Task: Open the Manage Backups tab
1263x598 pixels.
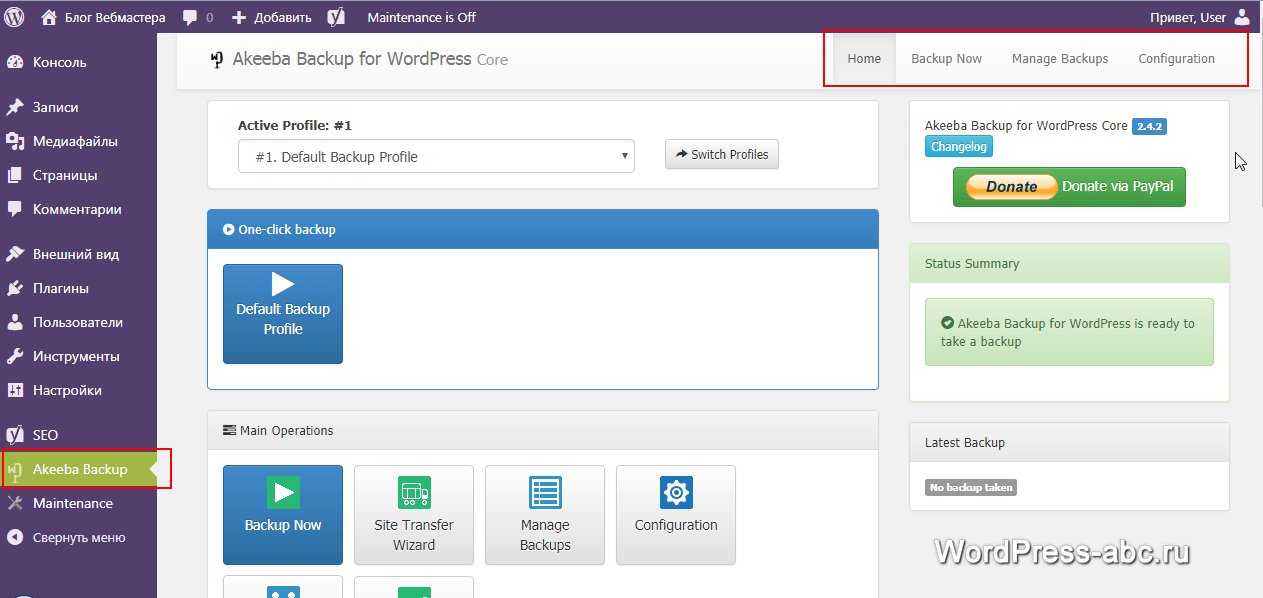Action: (1060, 58)
